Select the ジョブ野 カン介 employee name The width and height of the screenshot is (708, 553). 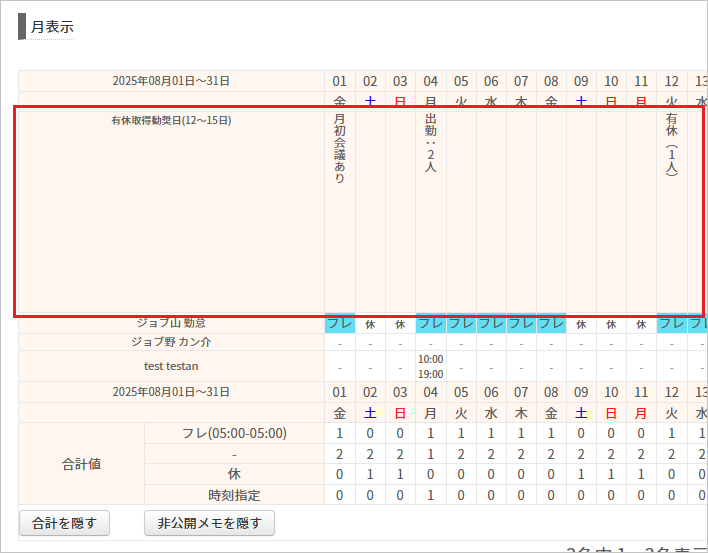click(x=171, y=342)
